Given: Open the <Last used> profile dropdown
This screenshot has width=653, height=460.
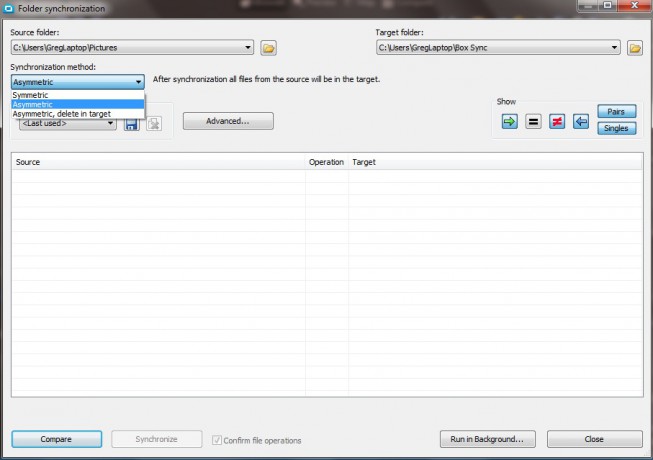Looking at the screenshot, I should pos(110,123).
